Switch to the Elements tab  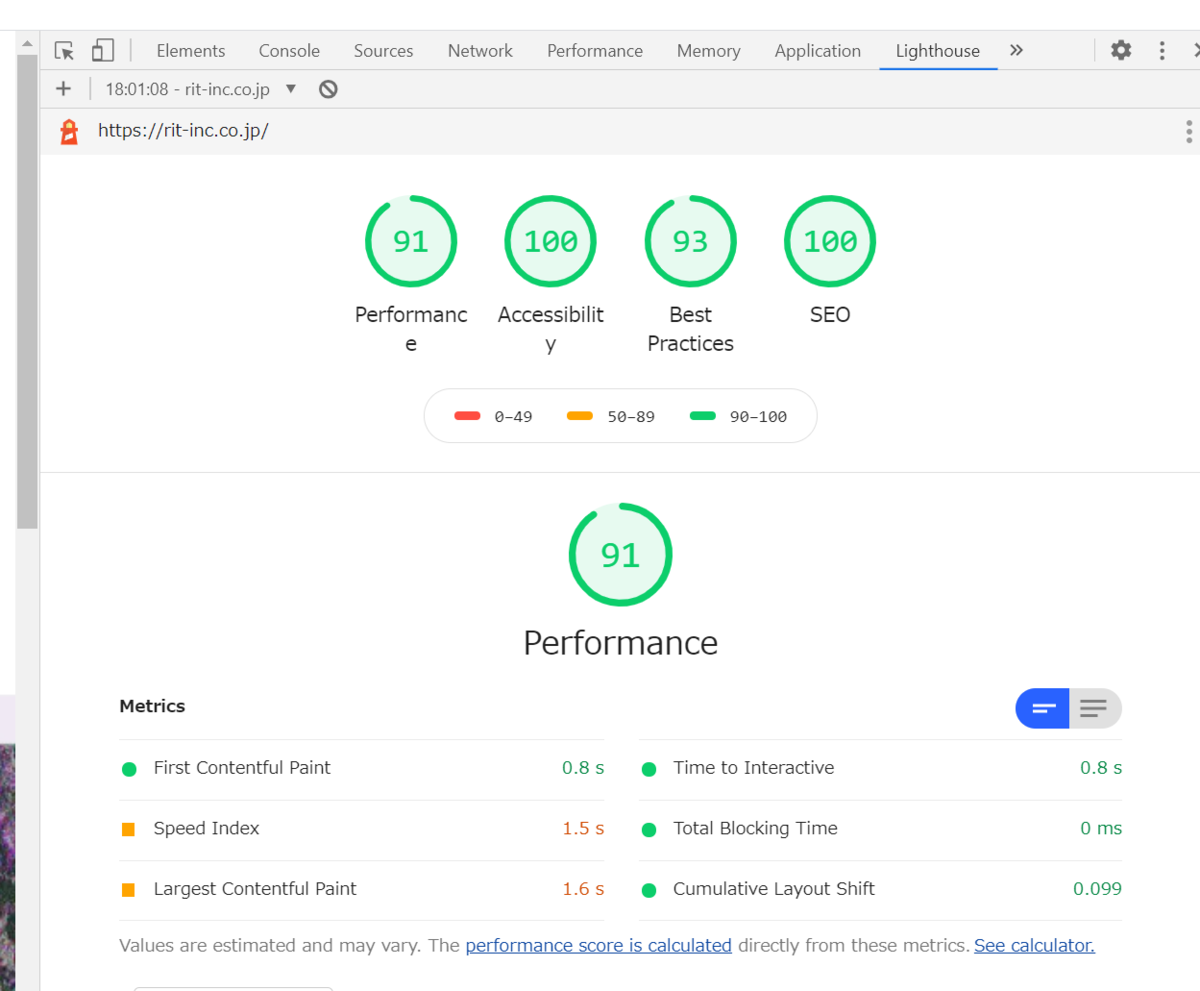point(191,51)
